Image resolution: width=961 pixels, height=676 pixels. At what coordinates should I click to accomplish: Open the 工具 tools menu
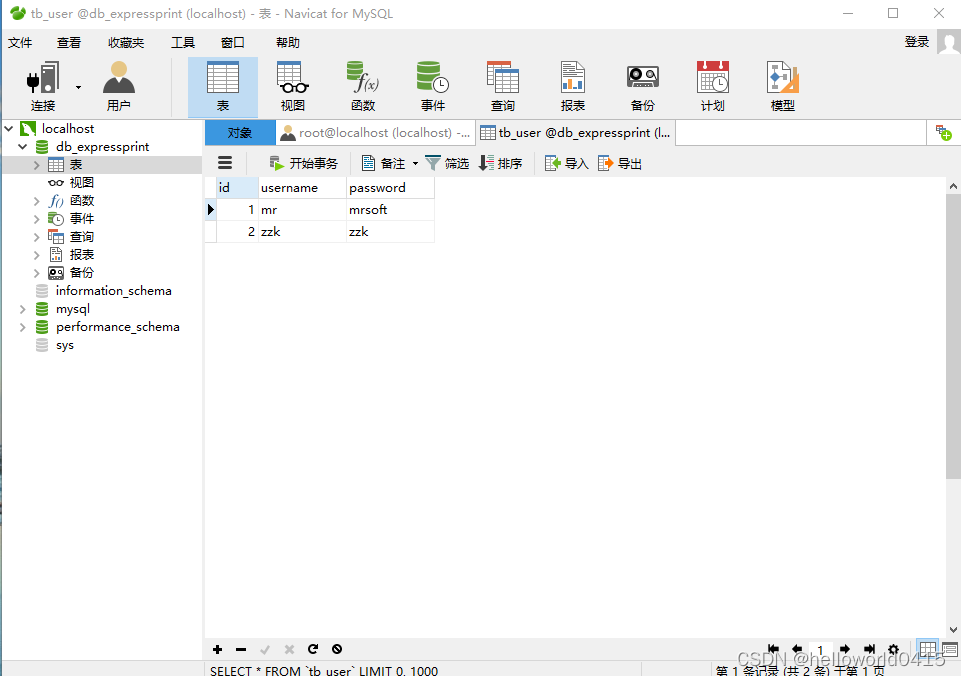183,43
